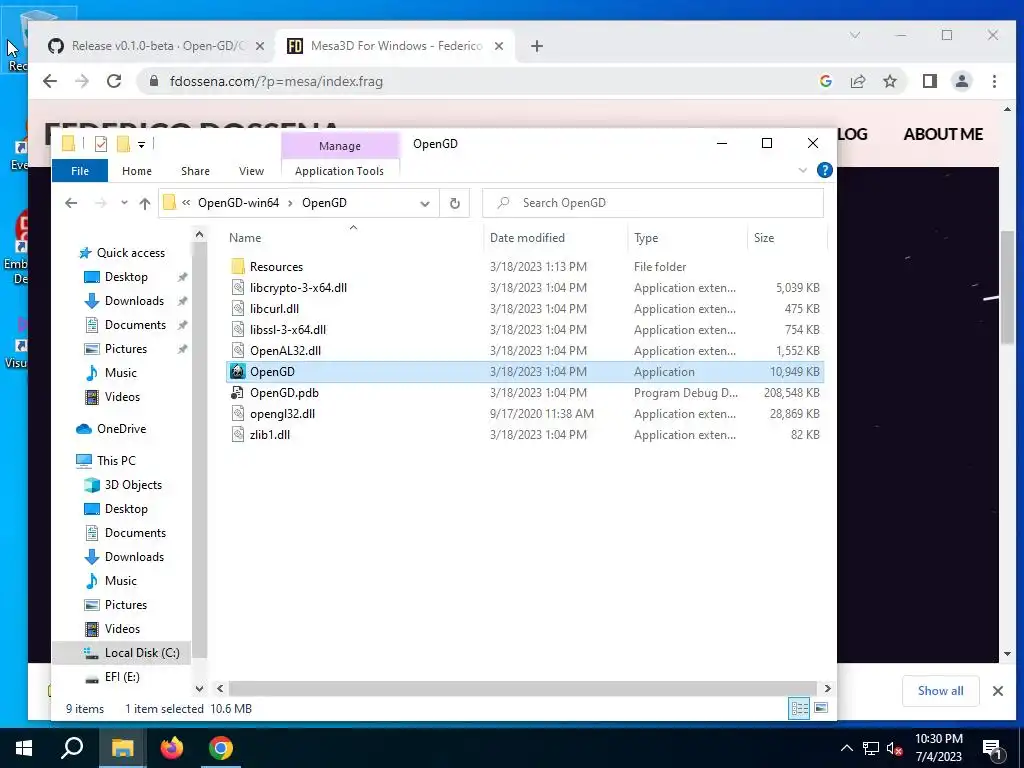Select the OpenGD.pdb file icon

tap(238, 392)
